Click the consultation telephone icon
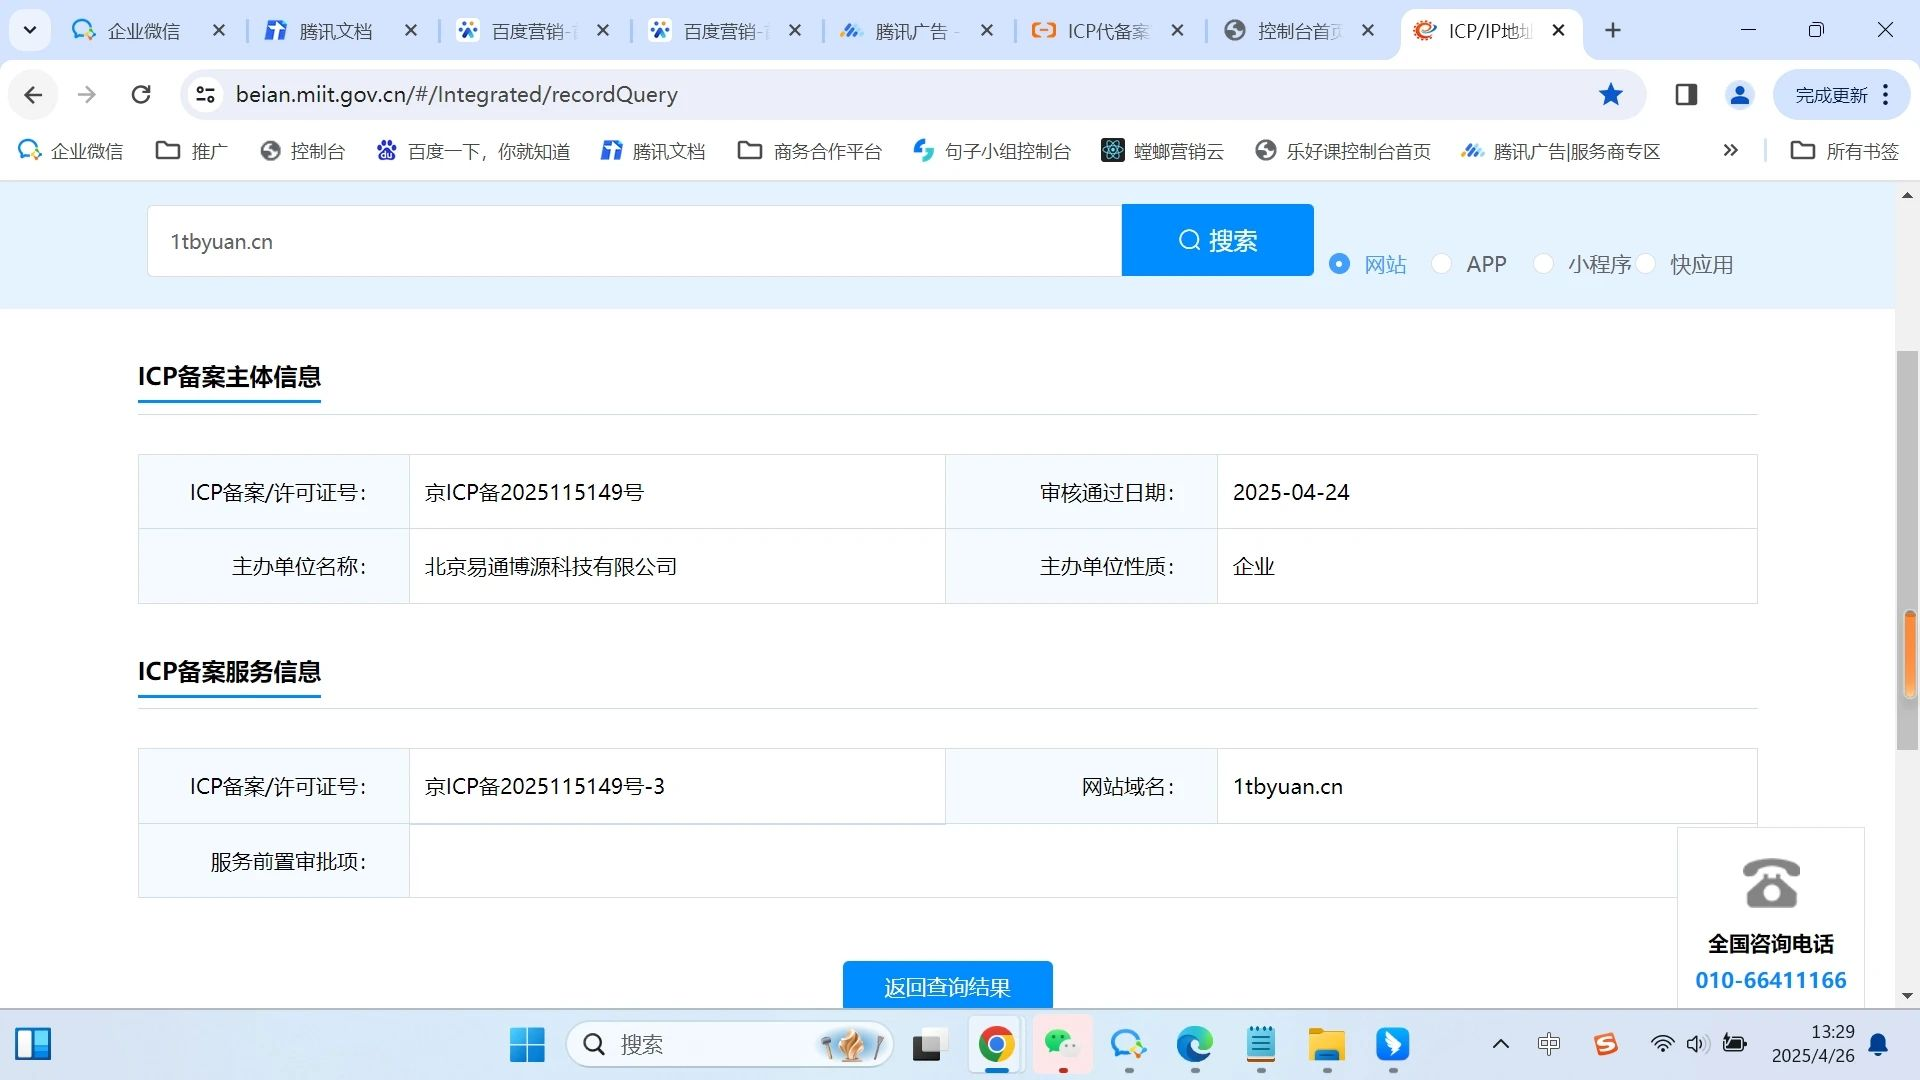The width and height of the screenshot is (1920, 1080). [x=1770, y=883]
